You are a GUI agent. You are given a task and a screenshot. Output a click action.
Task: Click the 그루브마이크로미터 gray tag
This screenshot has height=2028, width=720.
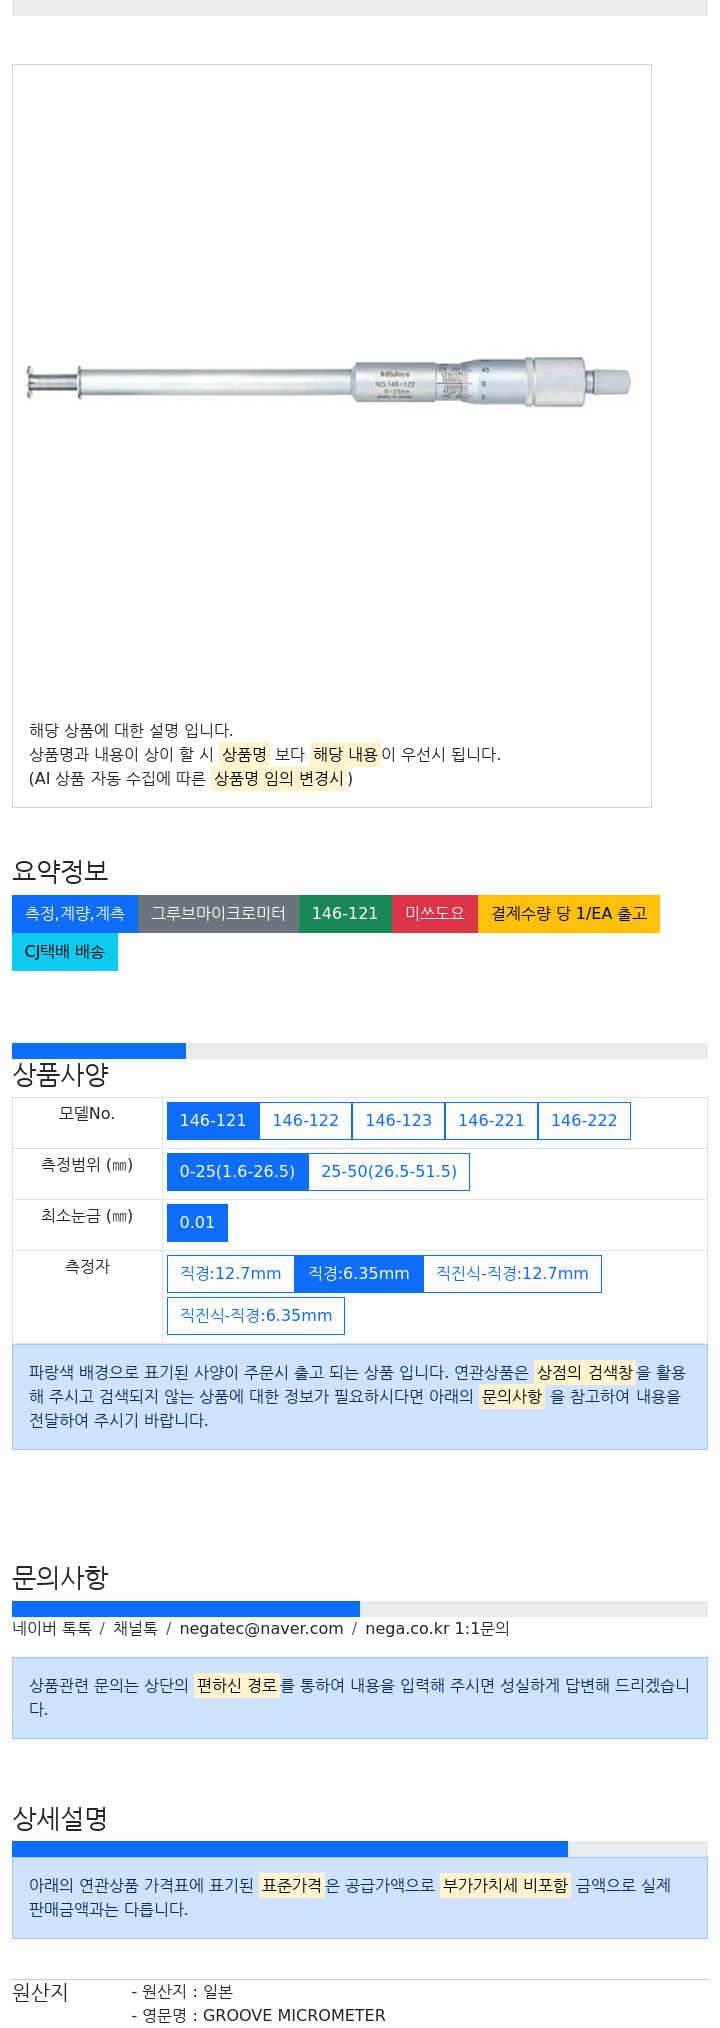coord(218,914)
